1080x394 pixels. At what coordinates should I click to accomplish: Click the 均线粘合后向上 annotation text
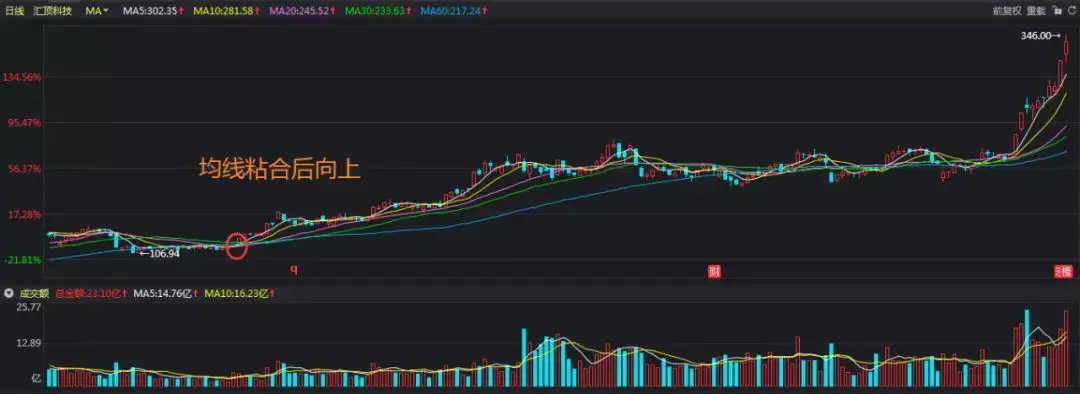click(x=280, y=169)
